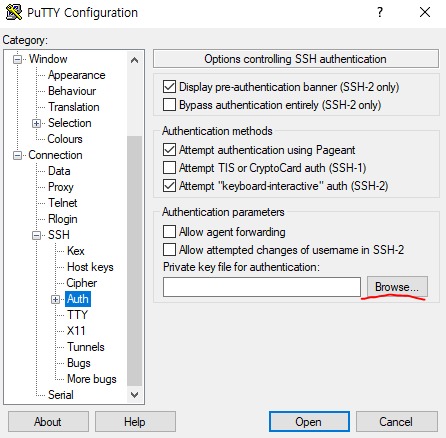Collapse the SSH tree node
Viewport: 446px width, 438px height.
pyautogui.click(x=36, y=235)
